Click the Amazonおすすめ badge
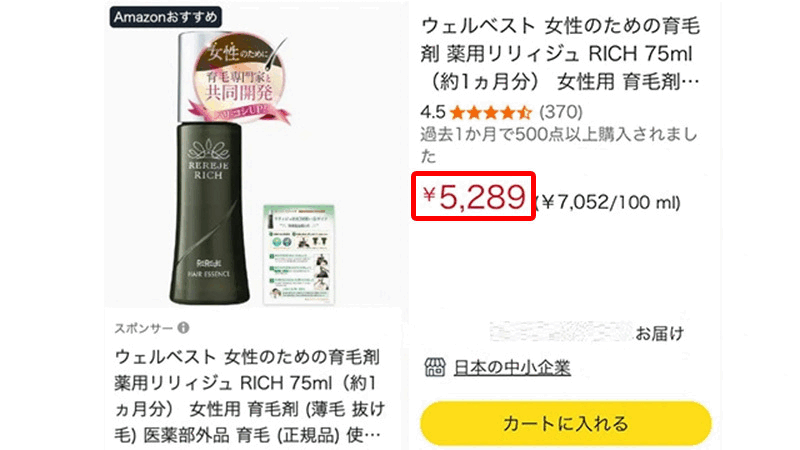 [x=165, y=17]
